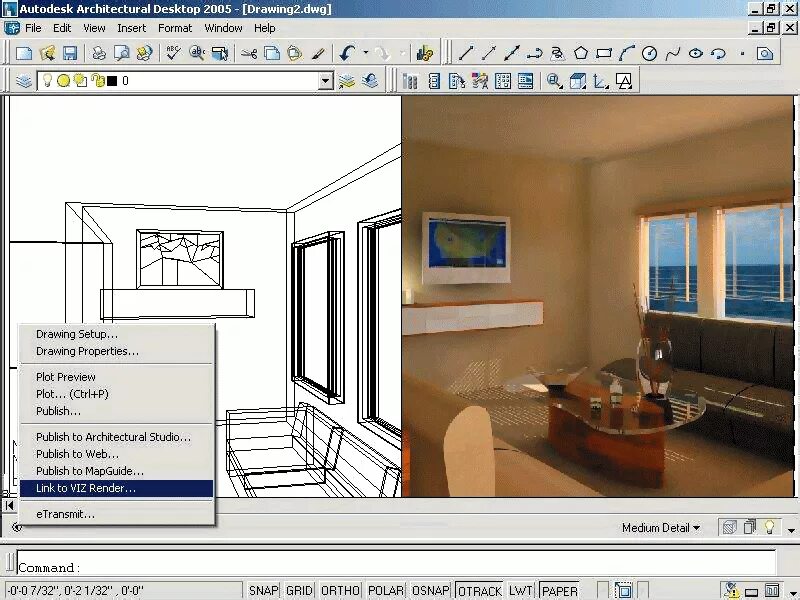Toggle OTRACK in status bar

pos(479,590)
